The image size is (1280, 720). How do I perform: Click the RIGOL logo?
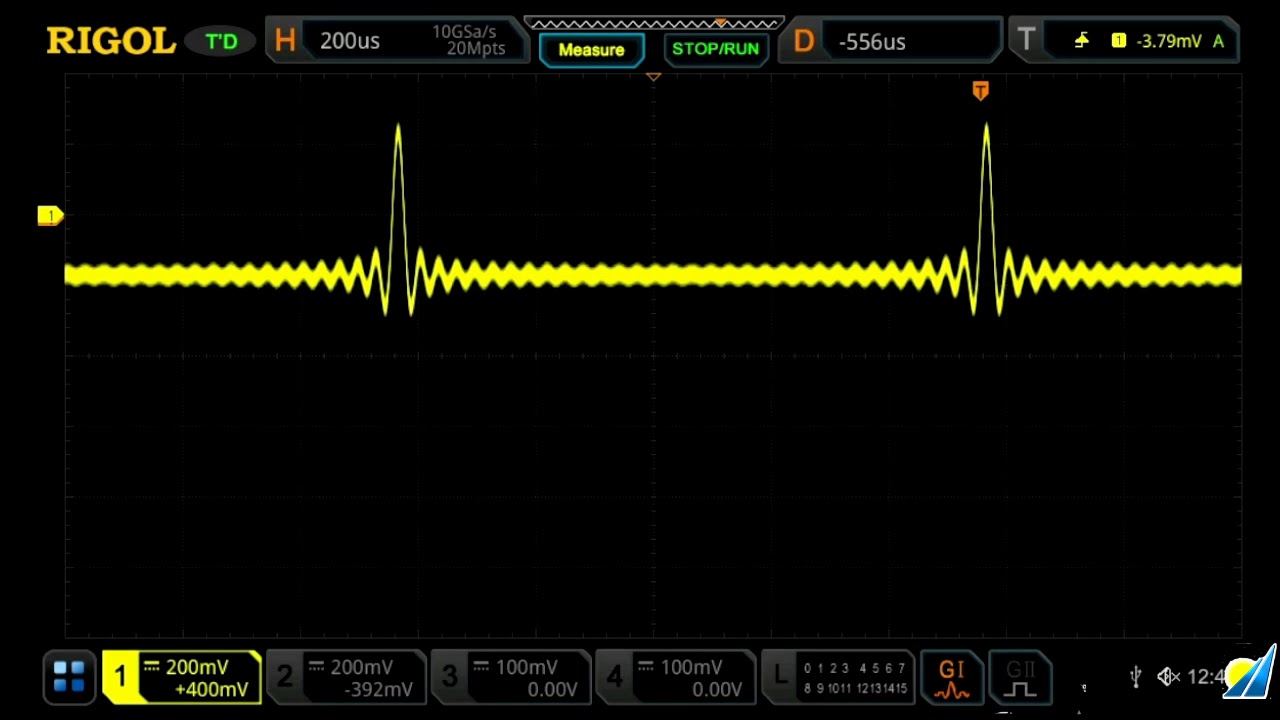[x=111, y=41]
